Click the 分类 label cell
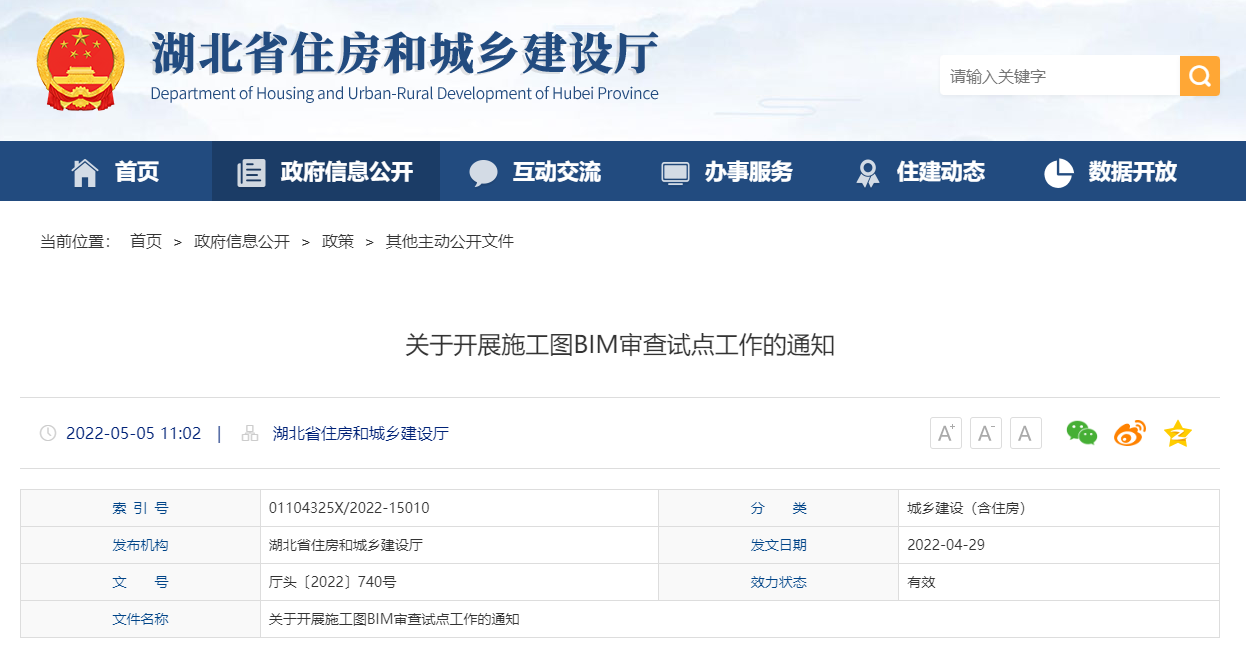The width and height of the screenshot is (1246, 659). (779, 508)
